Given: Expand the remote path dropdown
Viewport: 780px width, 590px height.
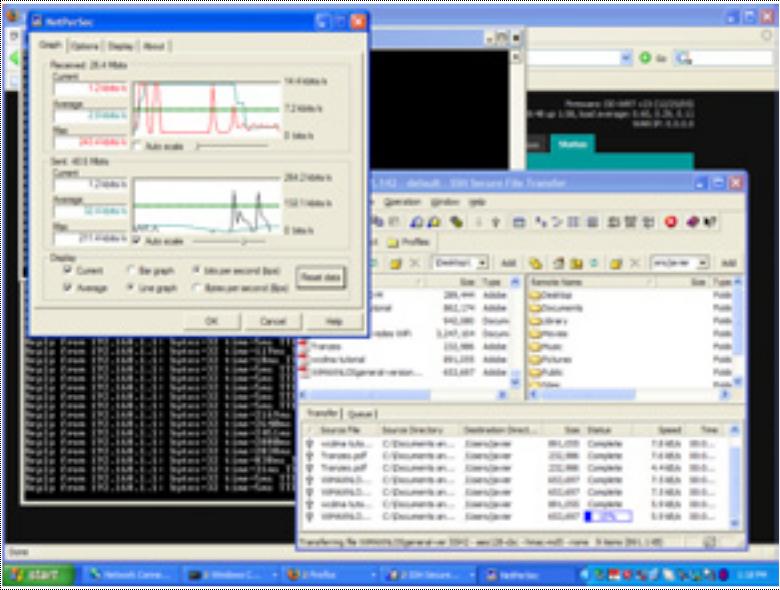Looking at the screenshot, I should (x=704, y=263).
